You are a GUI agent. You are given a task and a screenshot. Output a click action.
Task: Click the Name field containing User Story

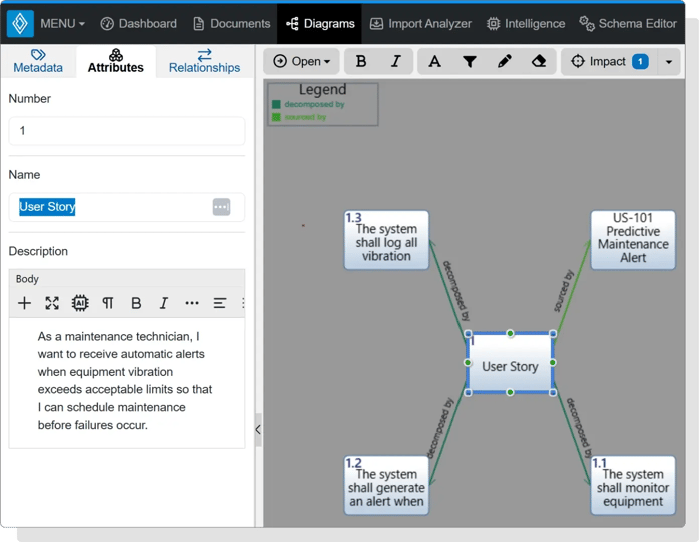point(127,207)
